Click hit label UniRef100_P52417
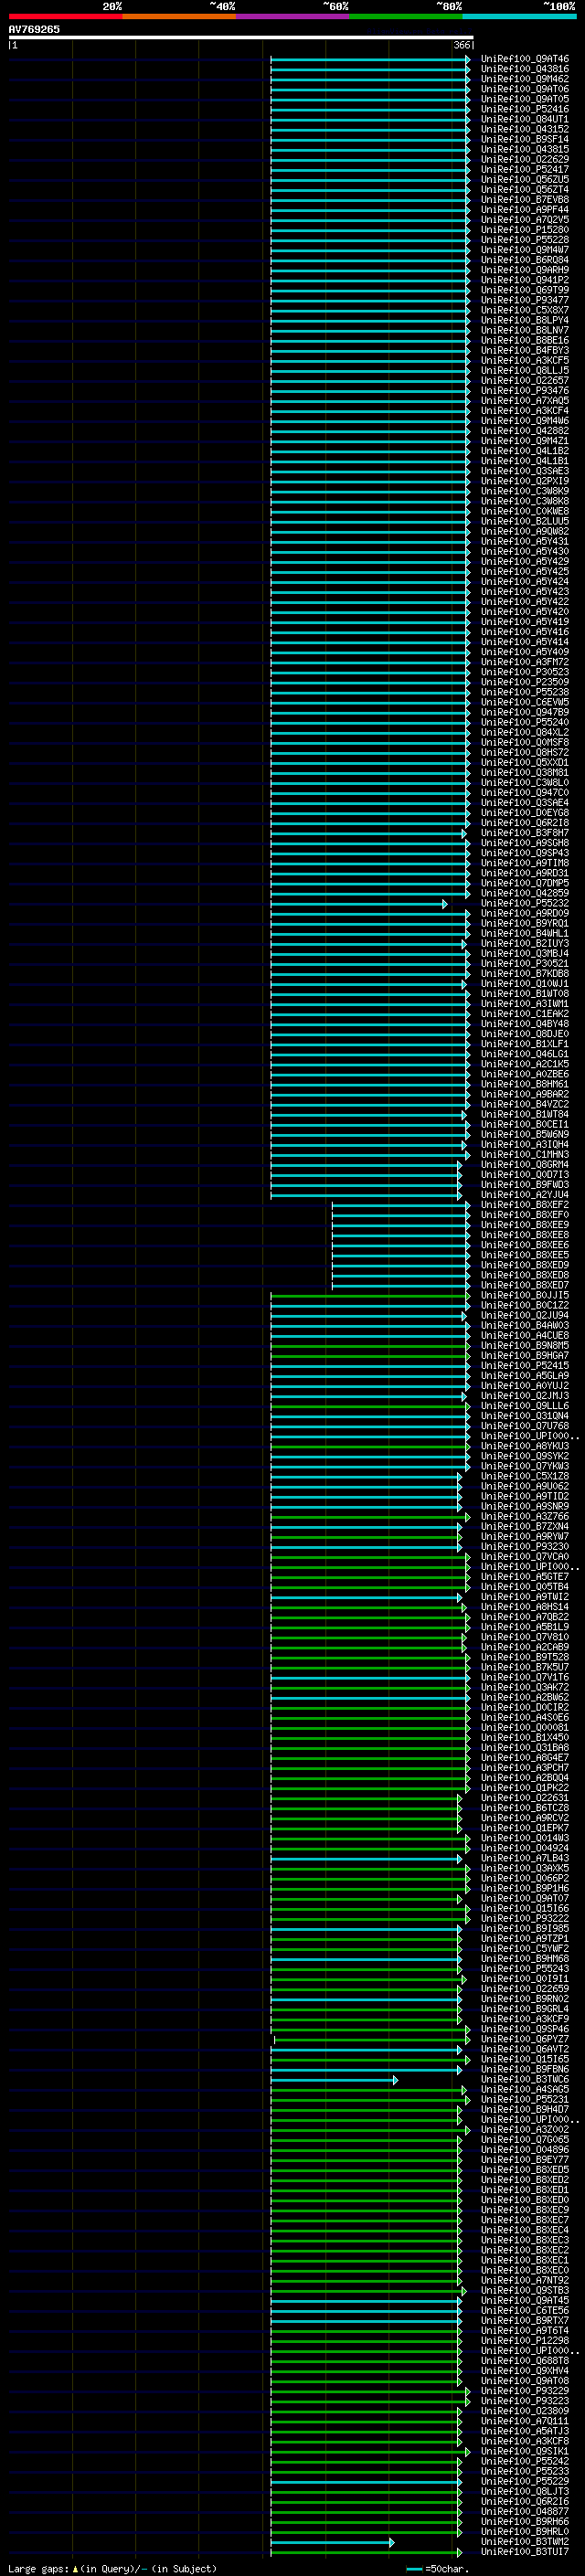This screenshot has height=2576, width=585. click(x=525, y=169)
